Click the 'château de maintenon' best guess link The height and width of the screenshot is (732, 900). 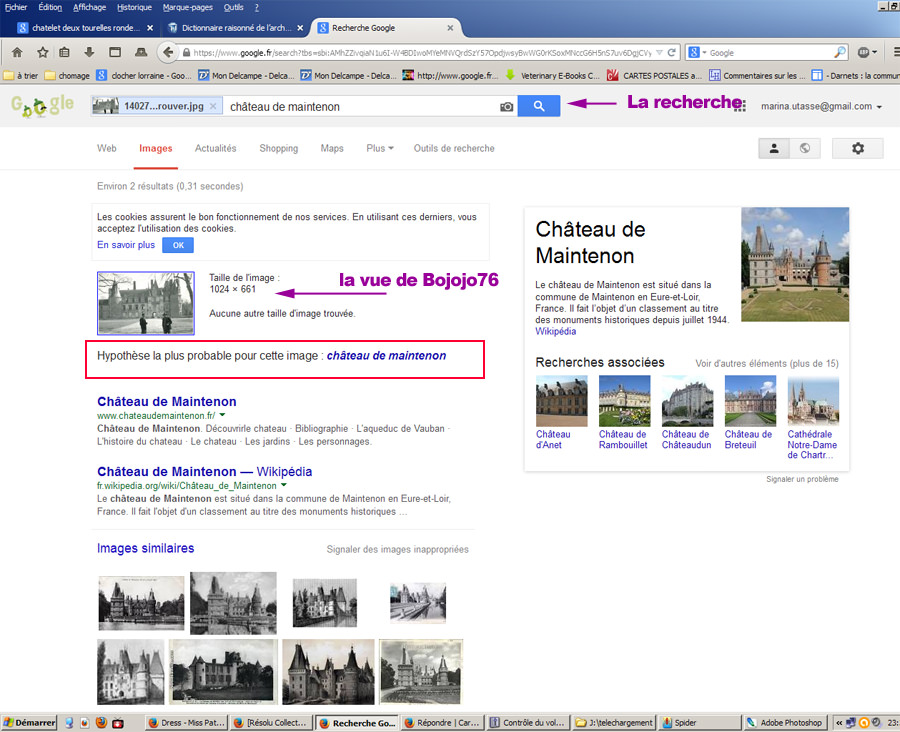pos(386,356)
